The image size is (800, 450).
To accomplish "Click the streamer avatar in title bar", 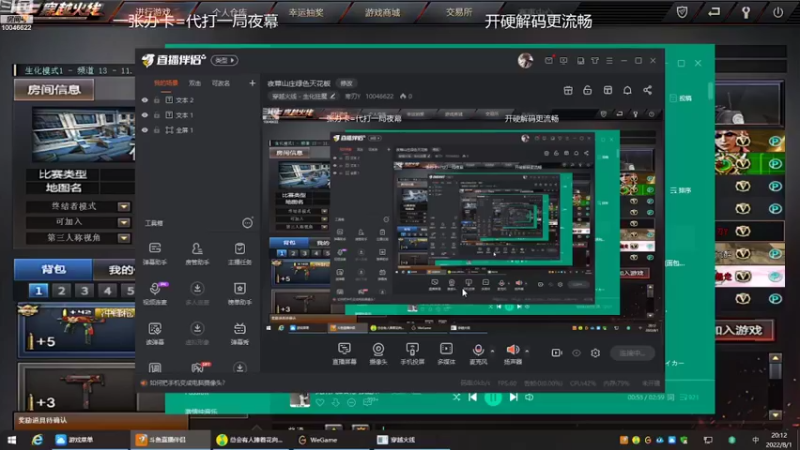I will [525, 60].
